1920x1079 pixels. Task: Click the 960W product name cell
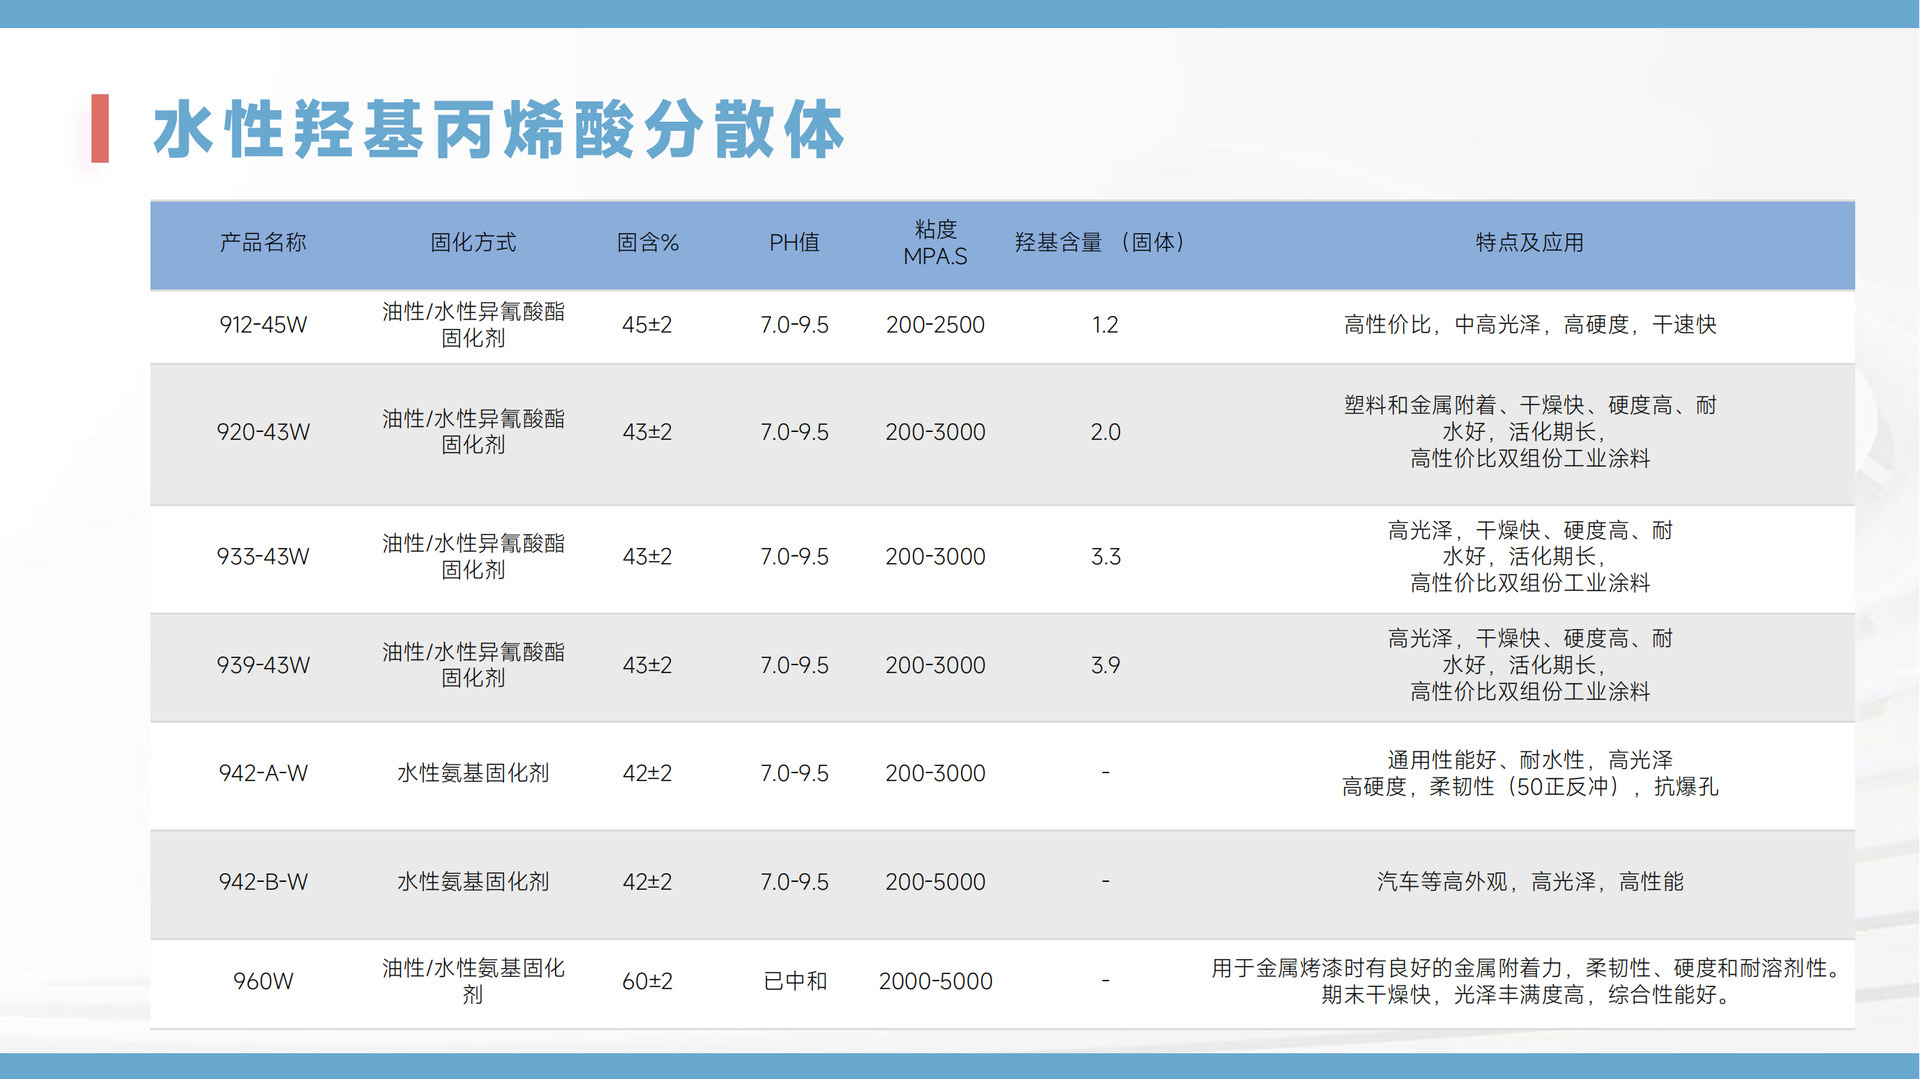263,981
